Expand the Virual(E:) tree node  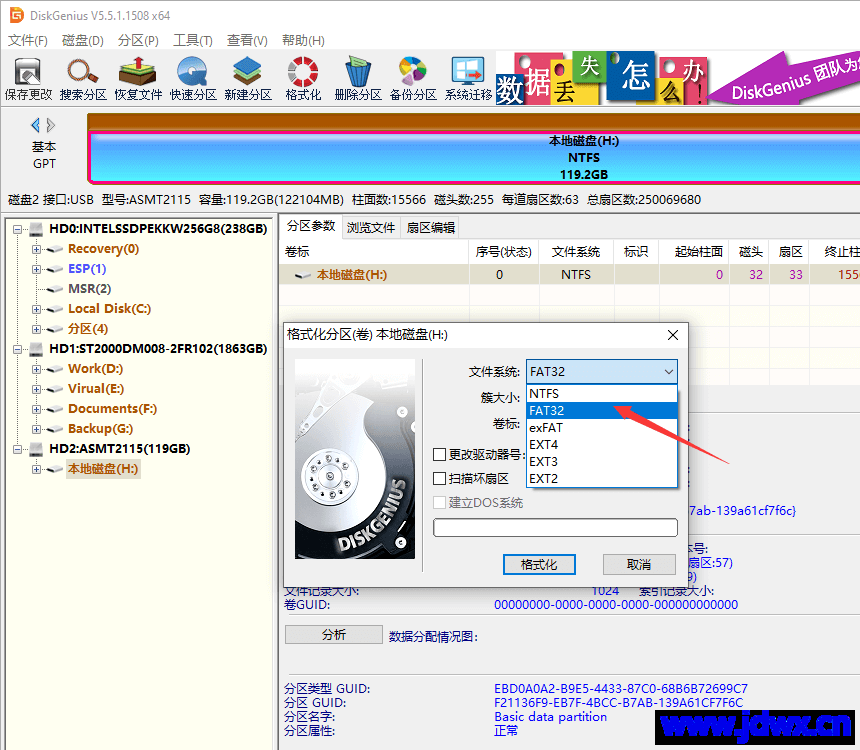(x=36, y=390)
